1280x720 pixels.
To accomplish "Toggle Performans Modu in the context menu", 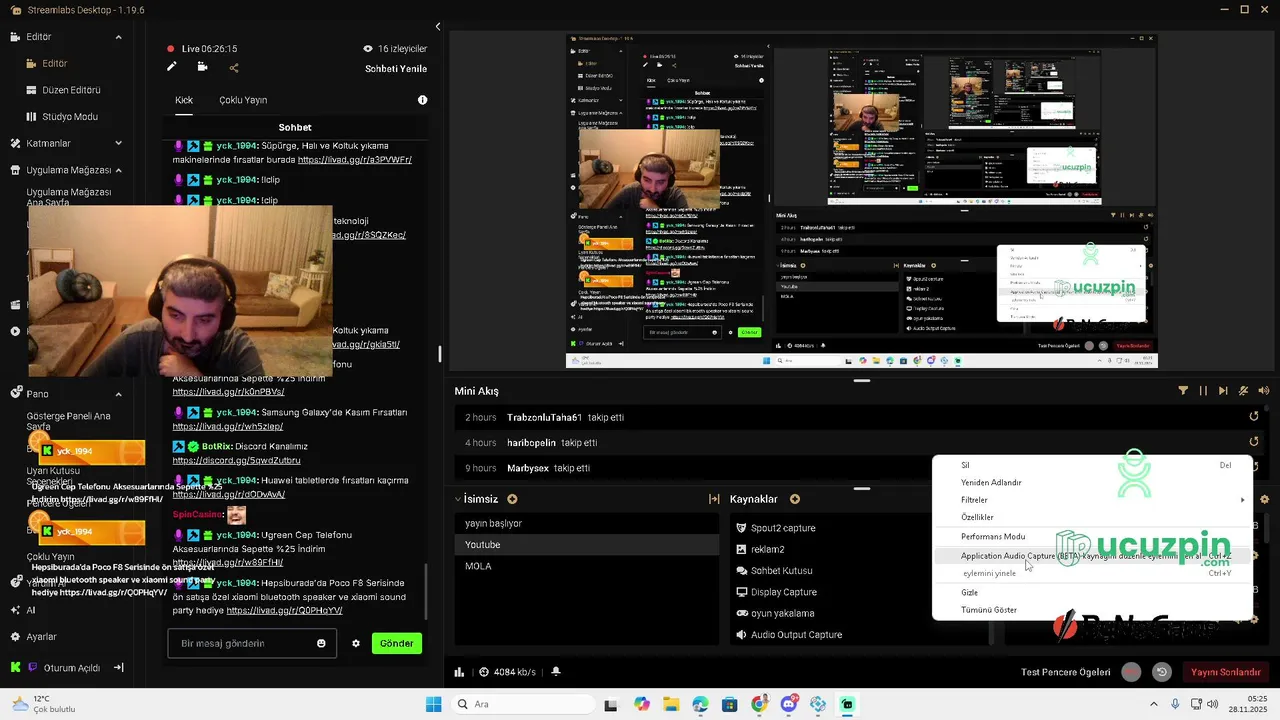I will 1092,536.
